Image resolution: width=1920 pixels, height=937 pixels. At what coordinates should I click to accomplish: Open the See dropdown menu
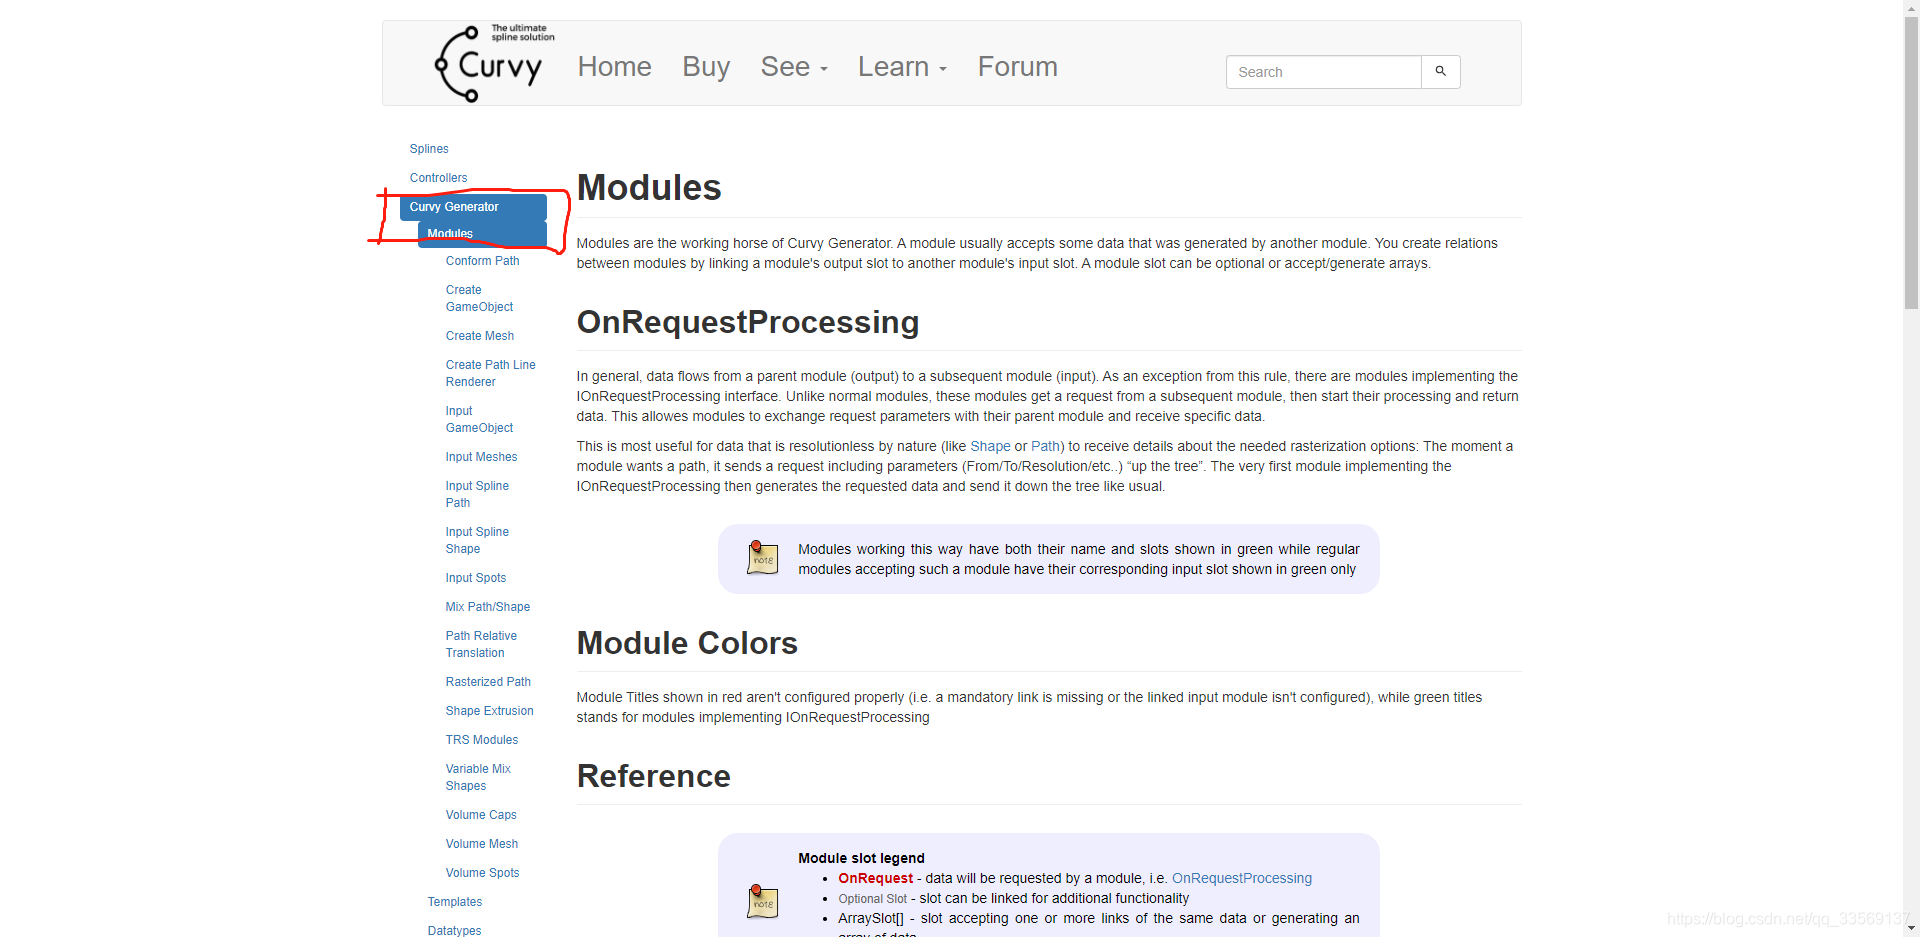pyautogui.click(x=794, y=67)
